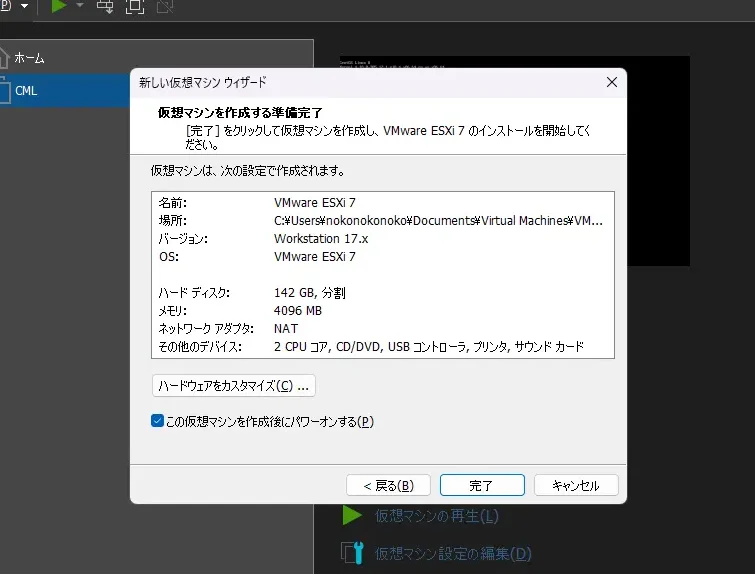Open the 仮想マシン設定の編集(D) link
755x574 pixels.
point(452,553)
